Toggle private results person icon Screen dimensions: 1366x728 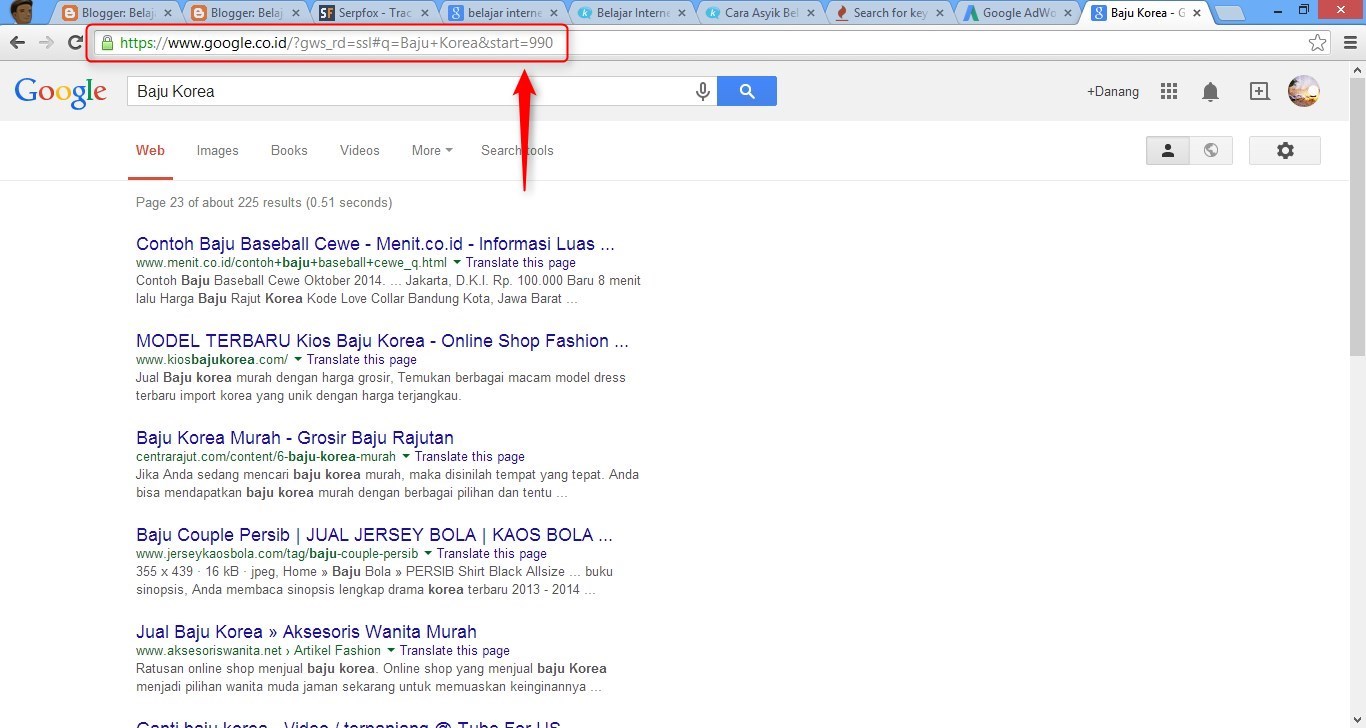coord(1167,150)
